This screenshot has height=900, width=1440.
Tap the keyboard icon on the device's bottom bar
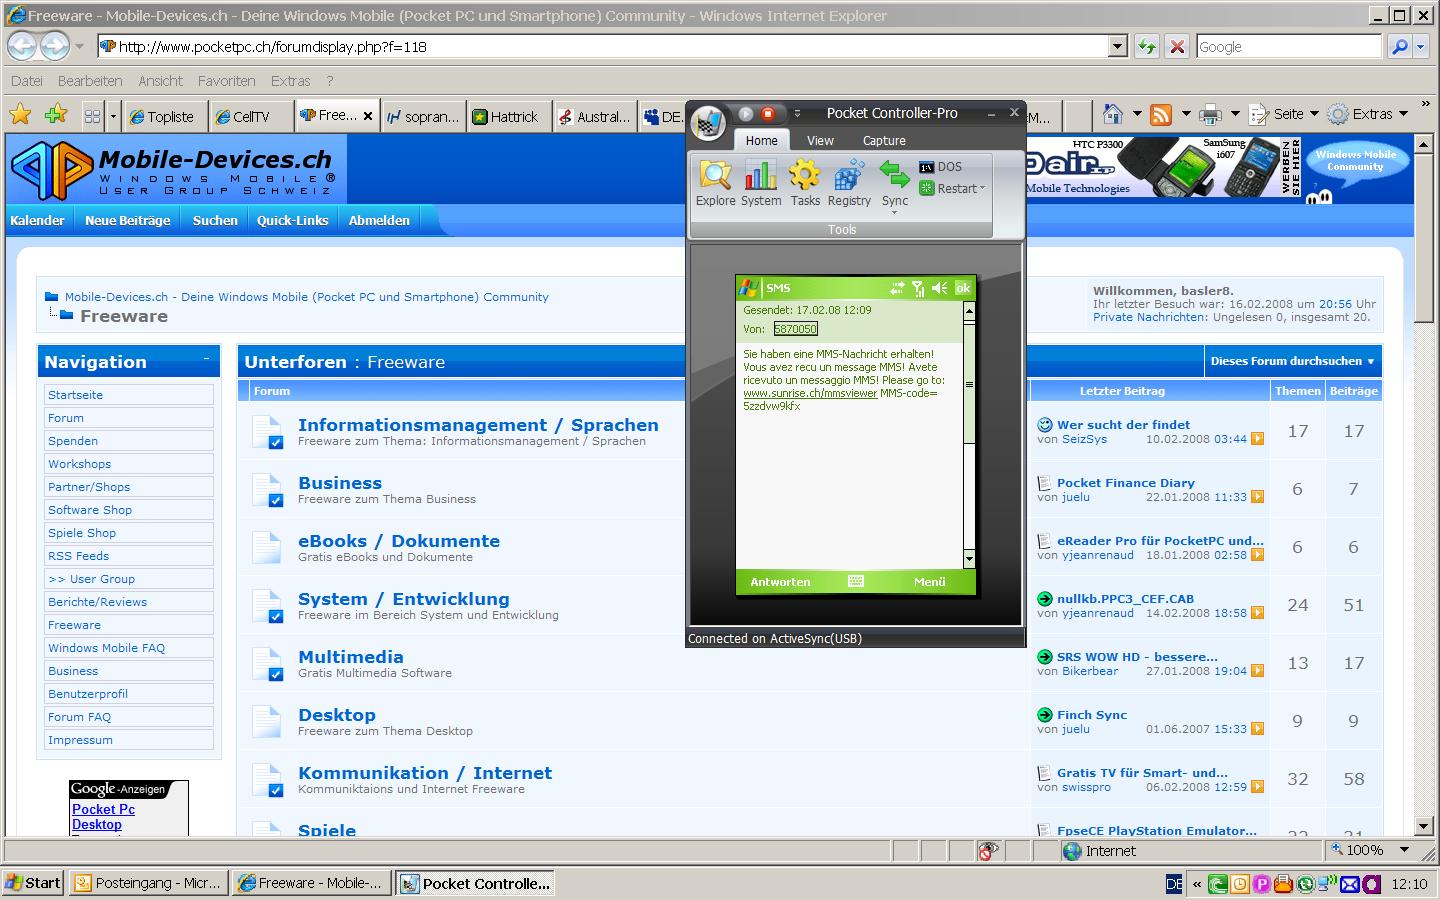[x=856, y=581]
